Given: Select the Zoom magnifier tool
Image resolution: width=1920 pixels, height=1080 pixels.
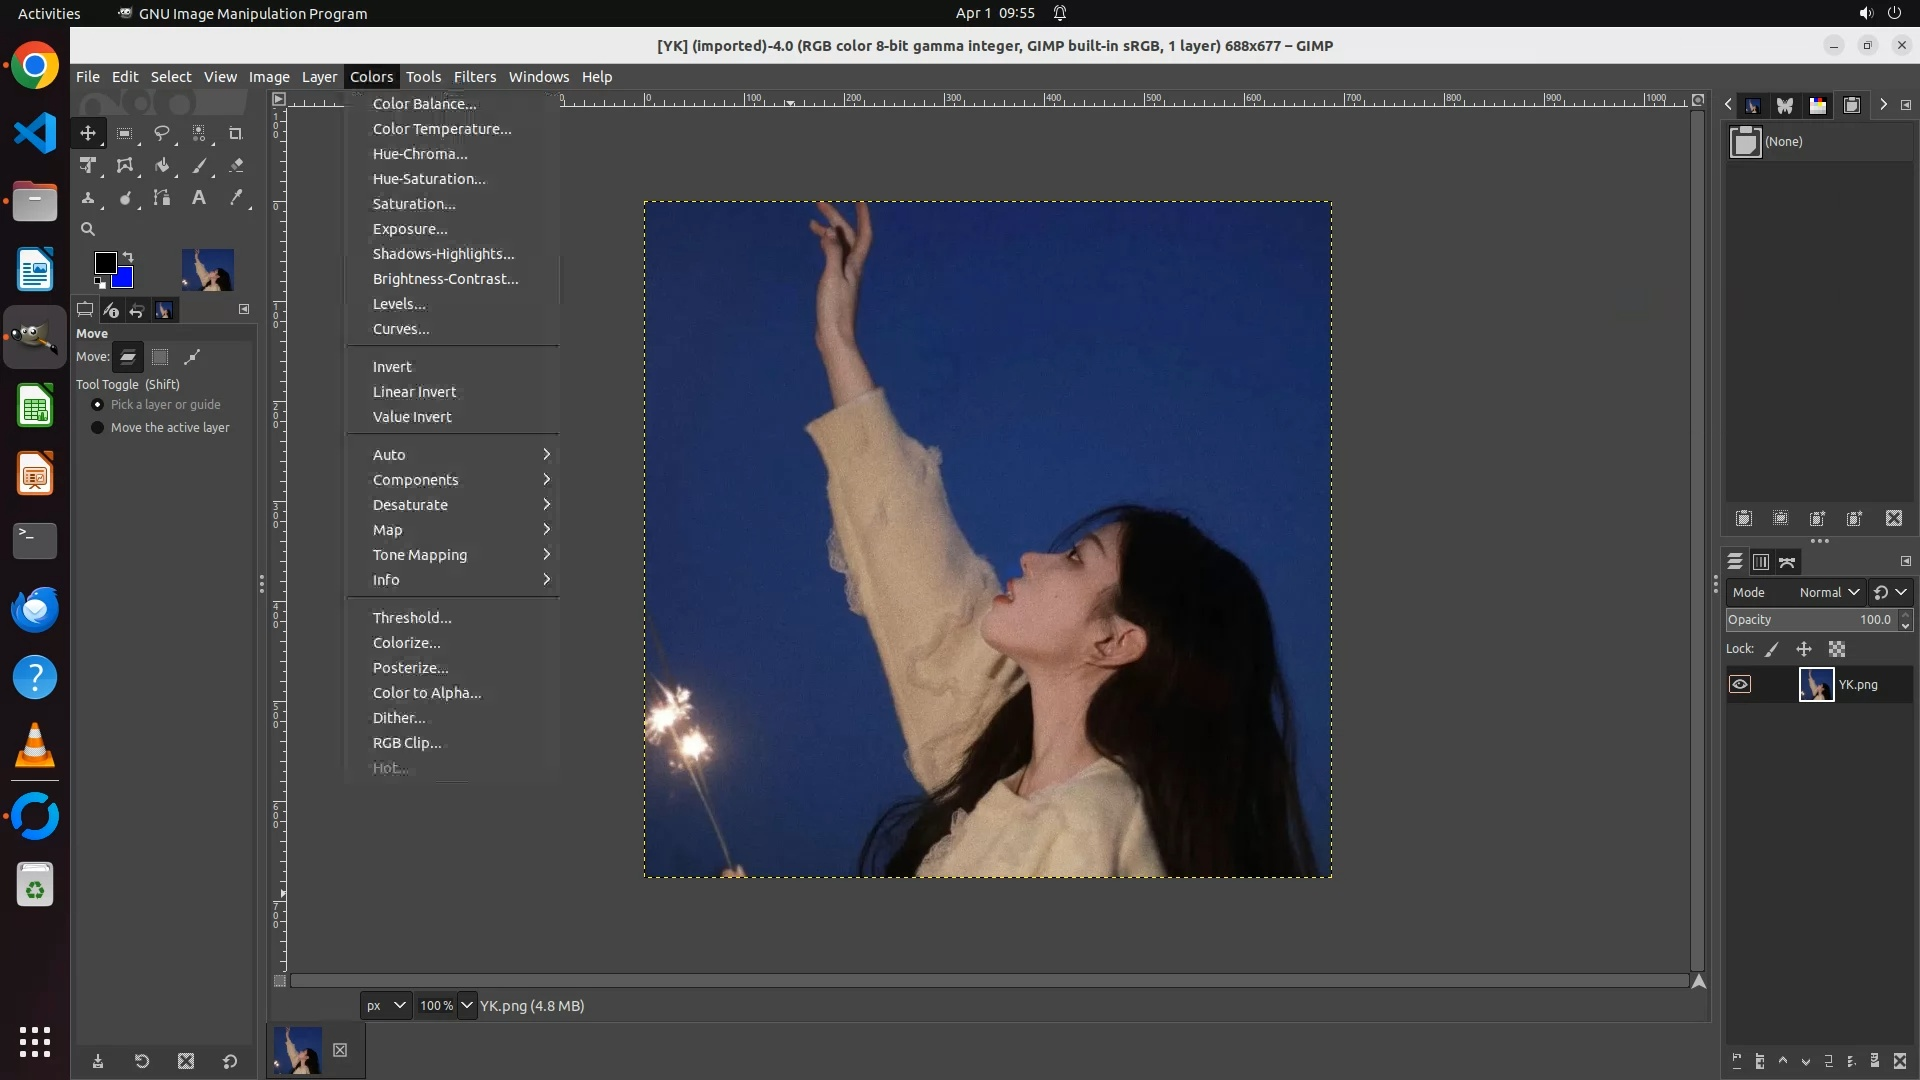Looking at the screenshot, I should tap(88, 229).
